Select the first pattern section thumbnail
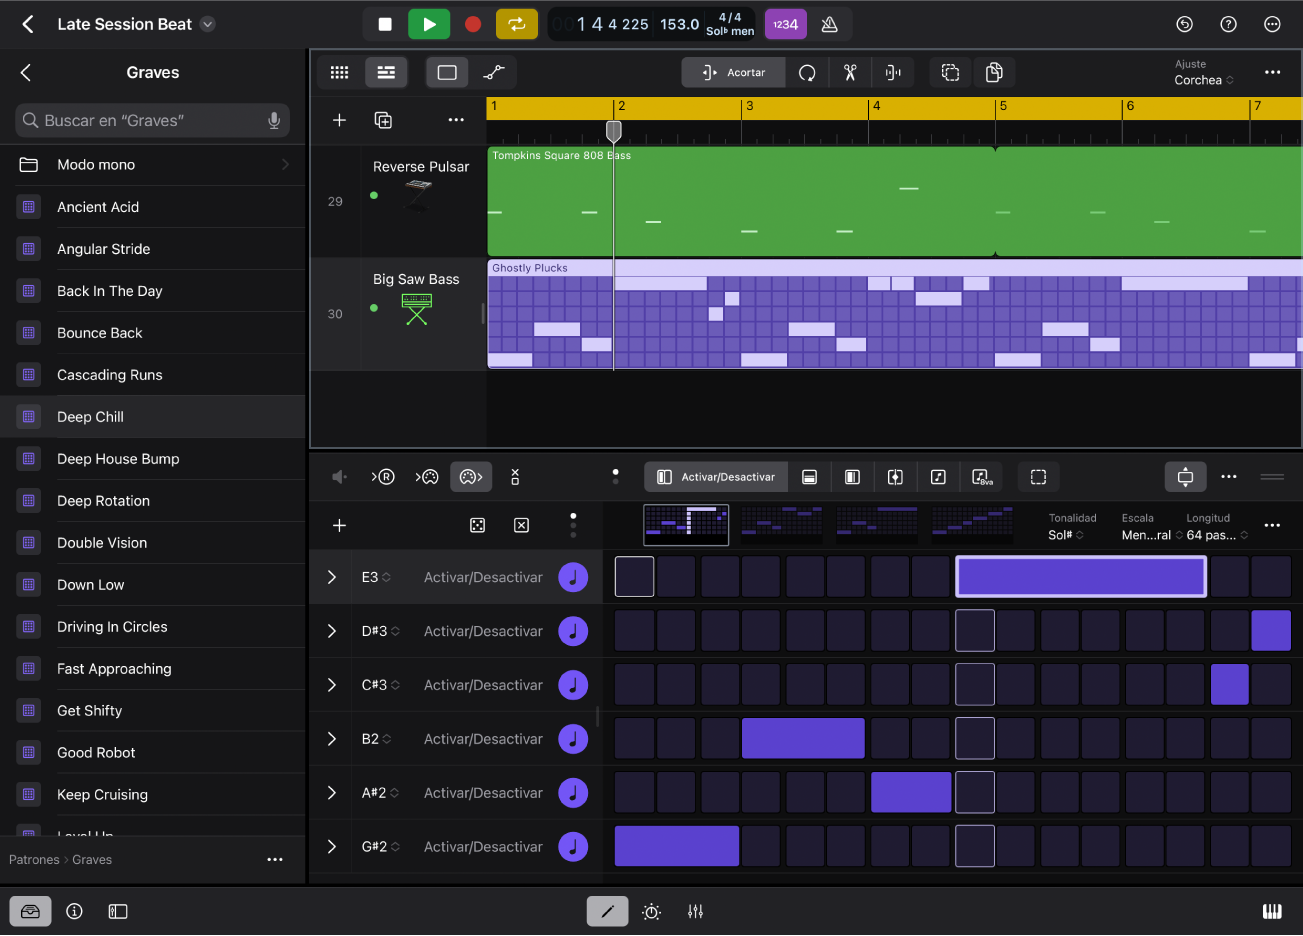 coord(686,524)
